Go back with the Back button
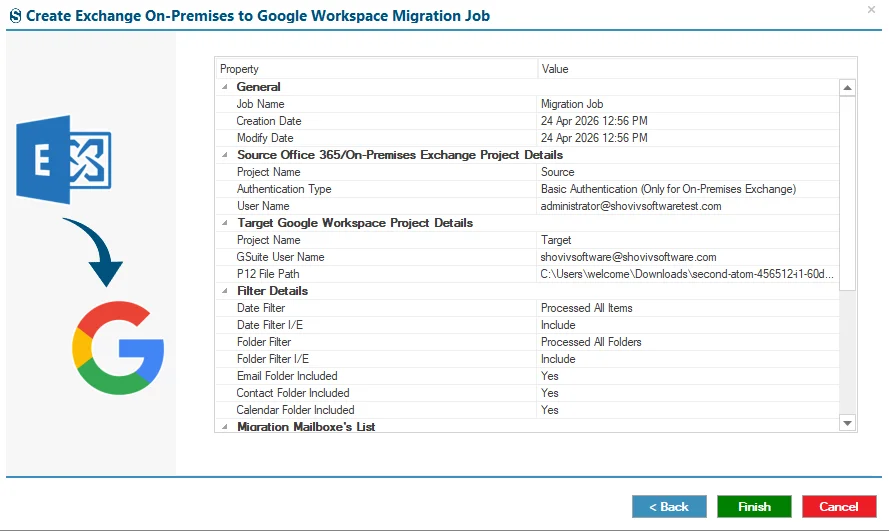Screen dimensions: 889x531 click(669, 507)
